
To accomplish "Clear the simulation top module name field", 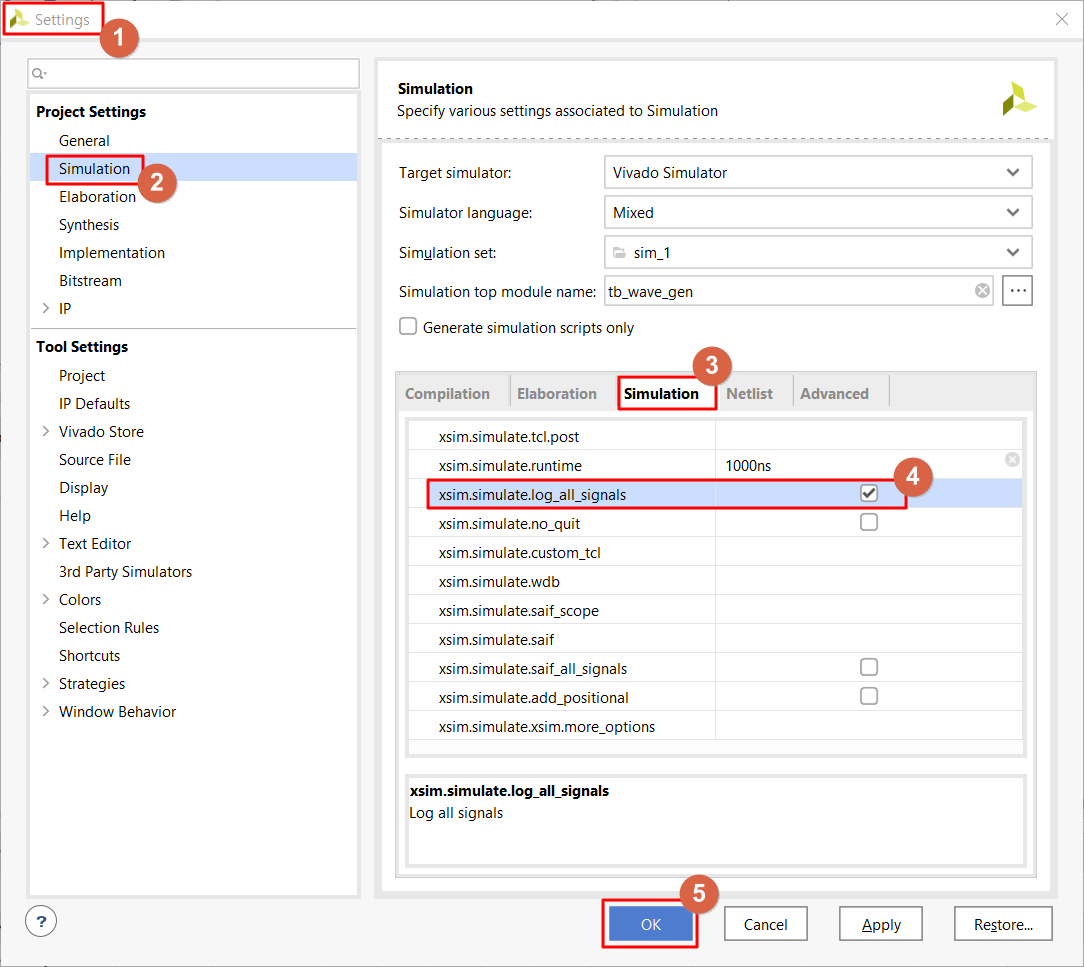I will click(x=982, y=291).
